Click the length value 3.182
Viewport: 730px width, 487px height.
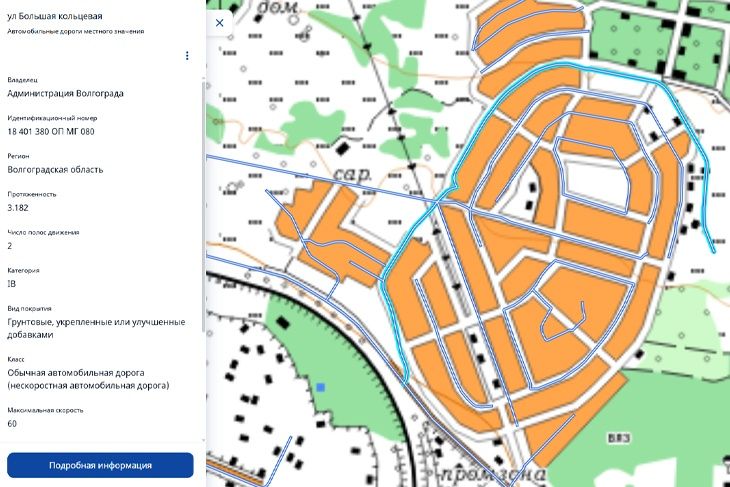coord(18,207)
